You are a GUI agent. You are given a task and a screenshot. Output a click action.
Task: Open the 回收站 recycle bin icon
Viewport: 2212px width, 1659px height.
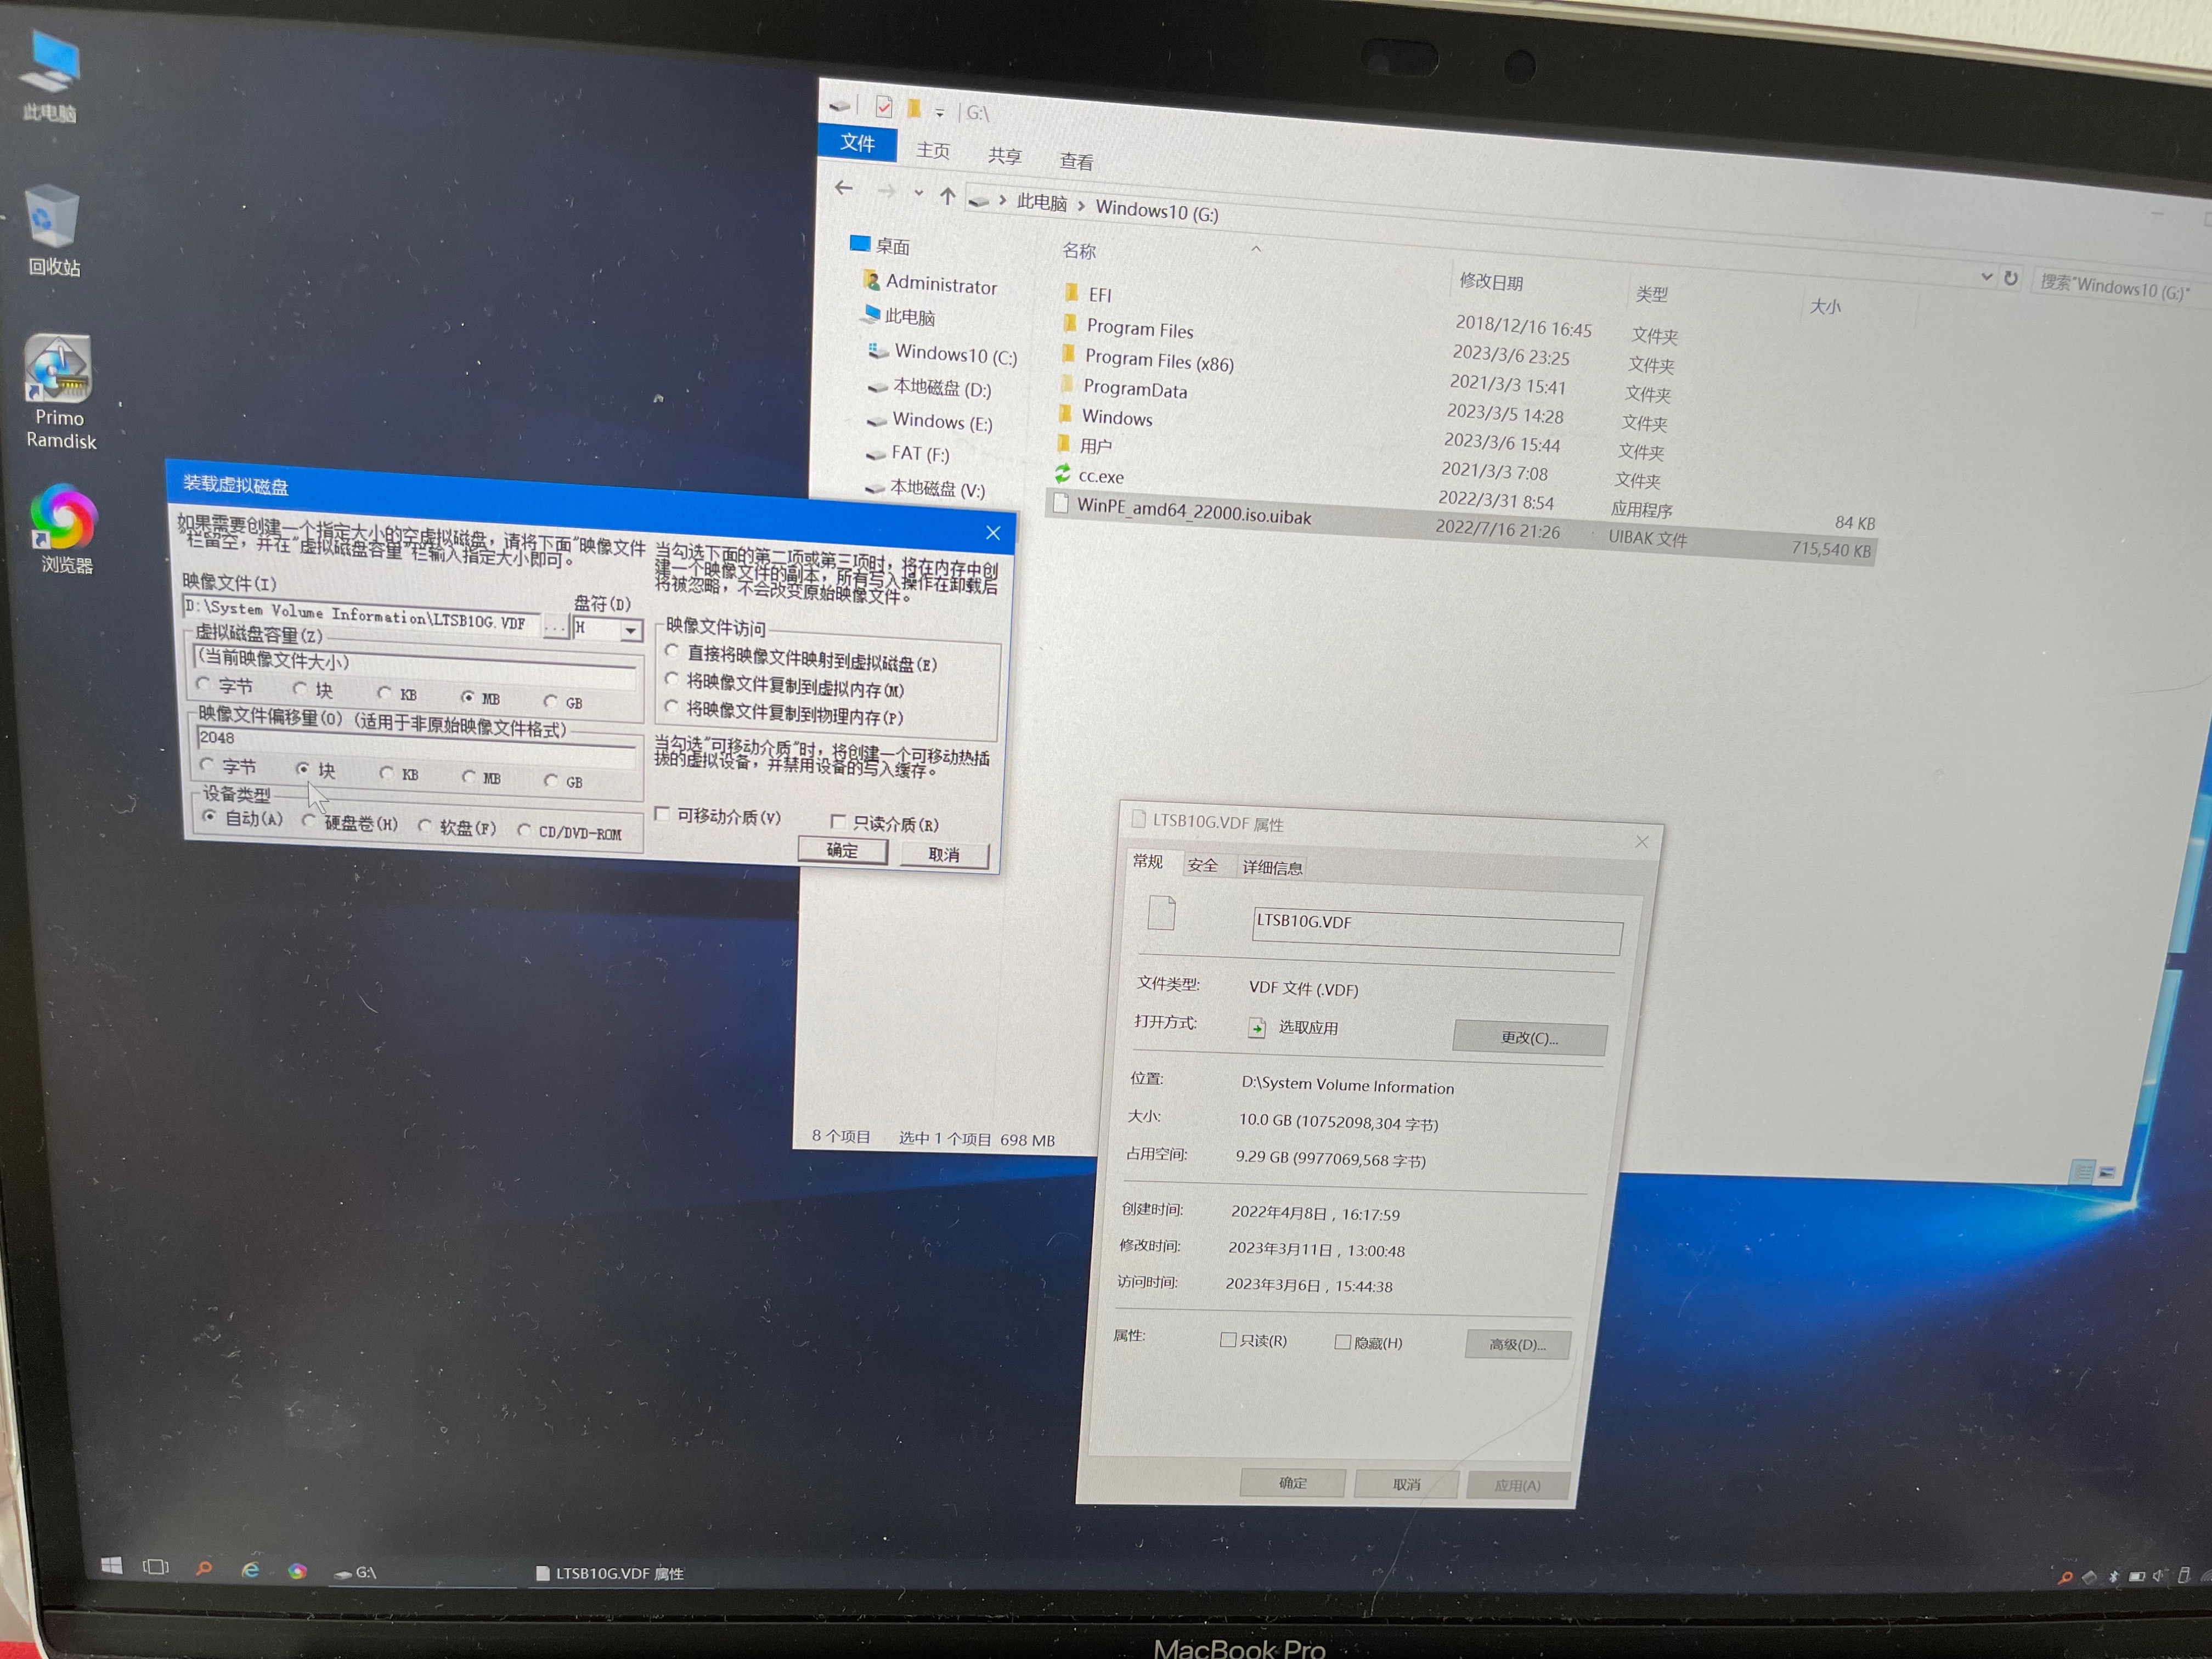point(52,230)
